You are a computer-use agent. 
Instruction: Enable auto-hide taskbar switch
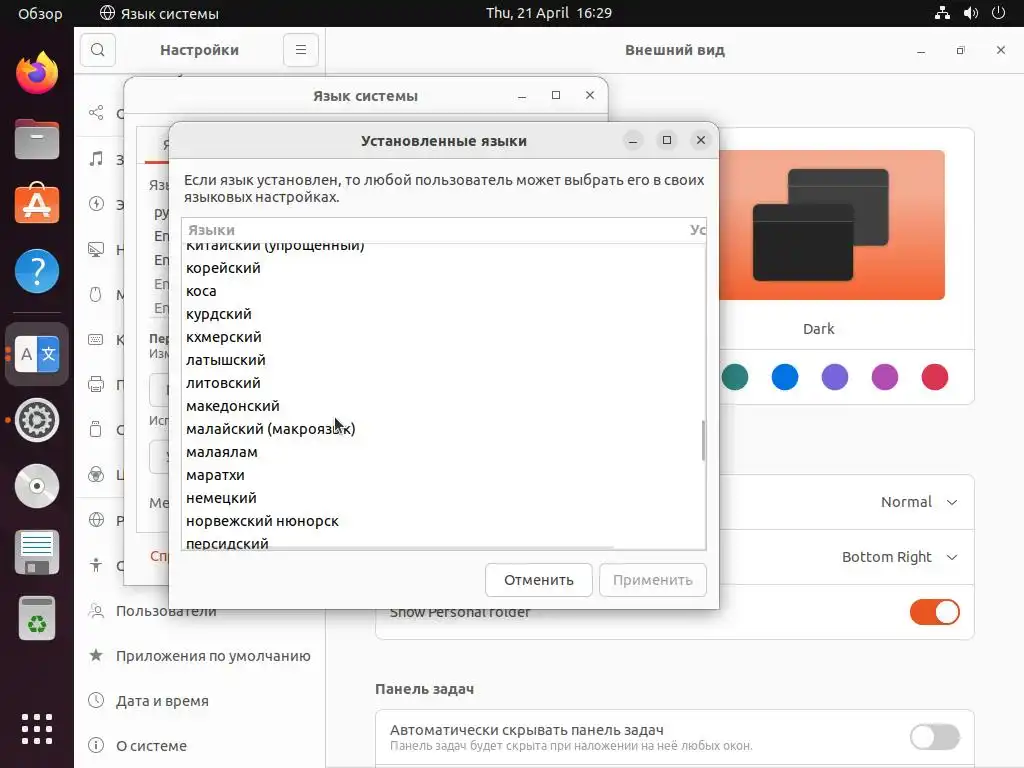935,737
